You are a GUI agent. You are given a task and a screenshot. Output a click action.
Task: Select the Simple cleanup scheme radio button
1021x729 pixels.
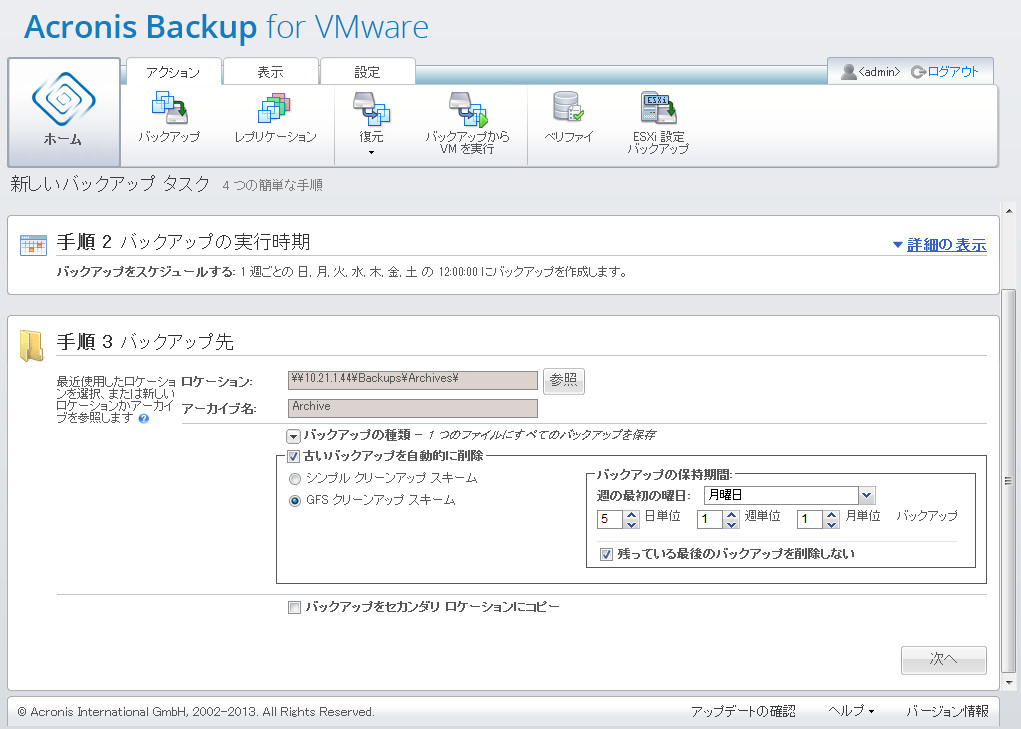coord(295,478)
